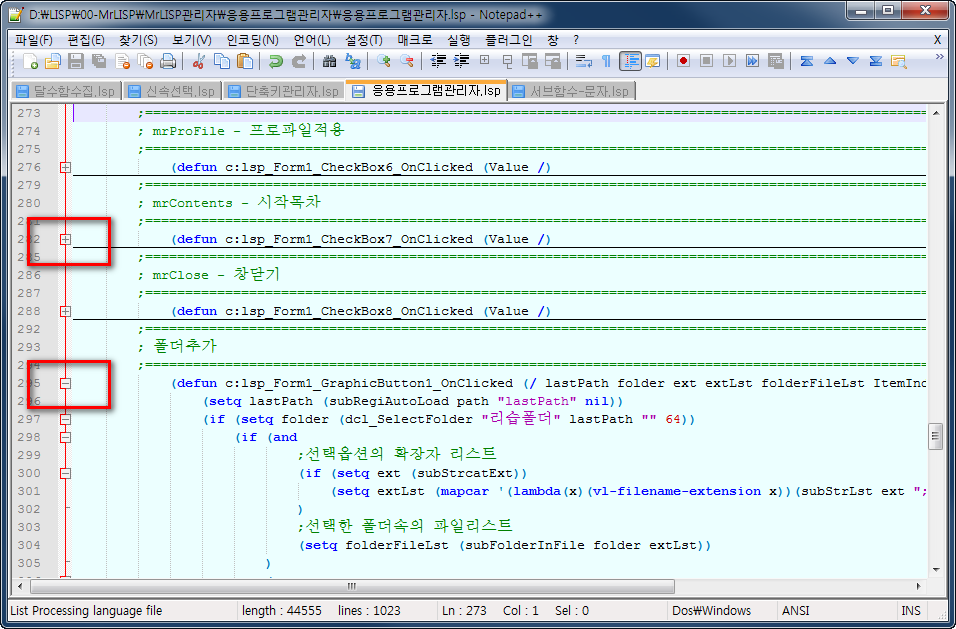Open Find with the binoculars icon
The width and height of the screenshot is (956, 629).
[329, 62]
